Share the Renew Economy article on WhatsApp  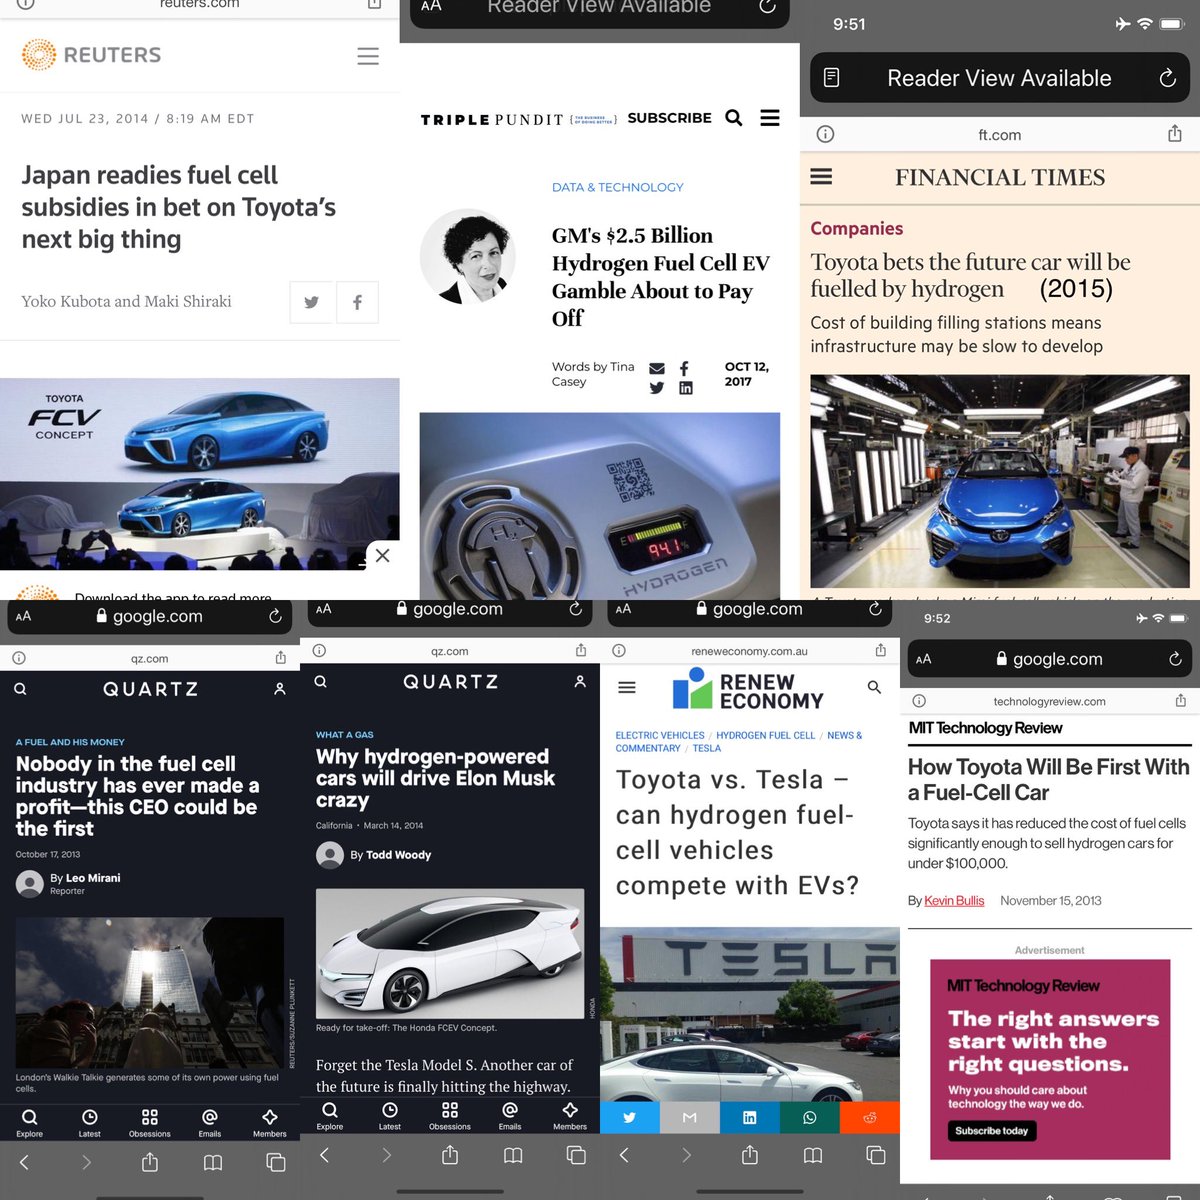point(810,1117)
